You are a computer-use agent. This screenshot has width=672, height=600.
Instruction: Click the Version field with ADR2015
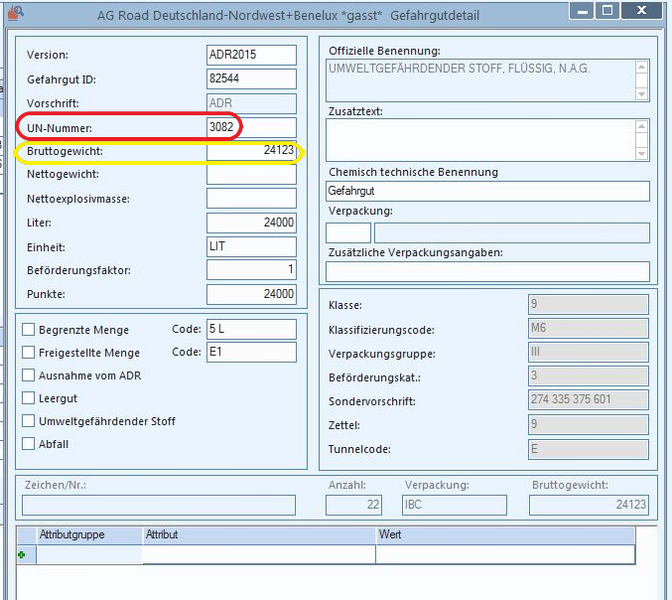pyautogui.click(x=252, y=55)
